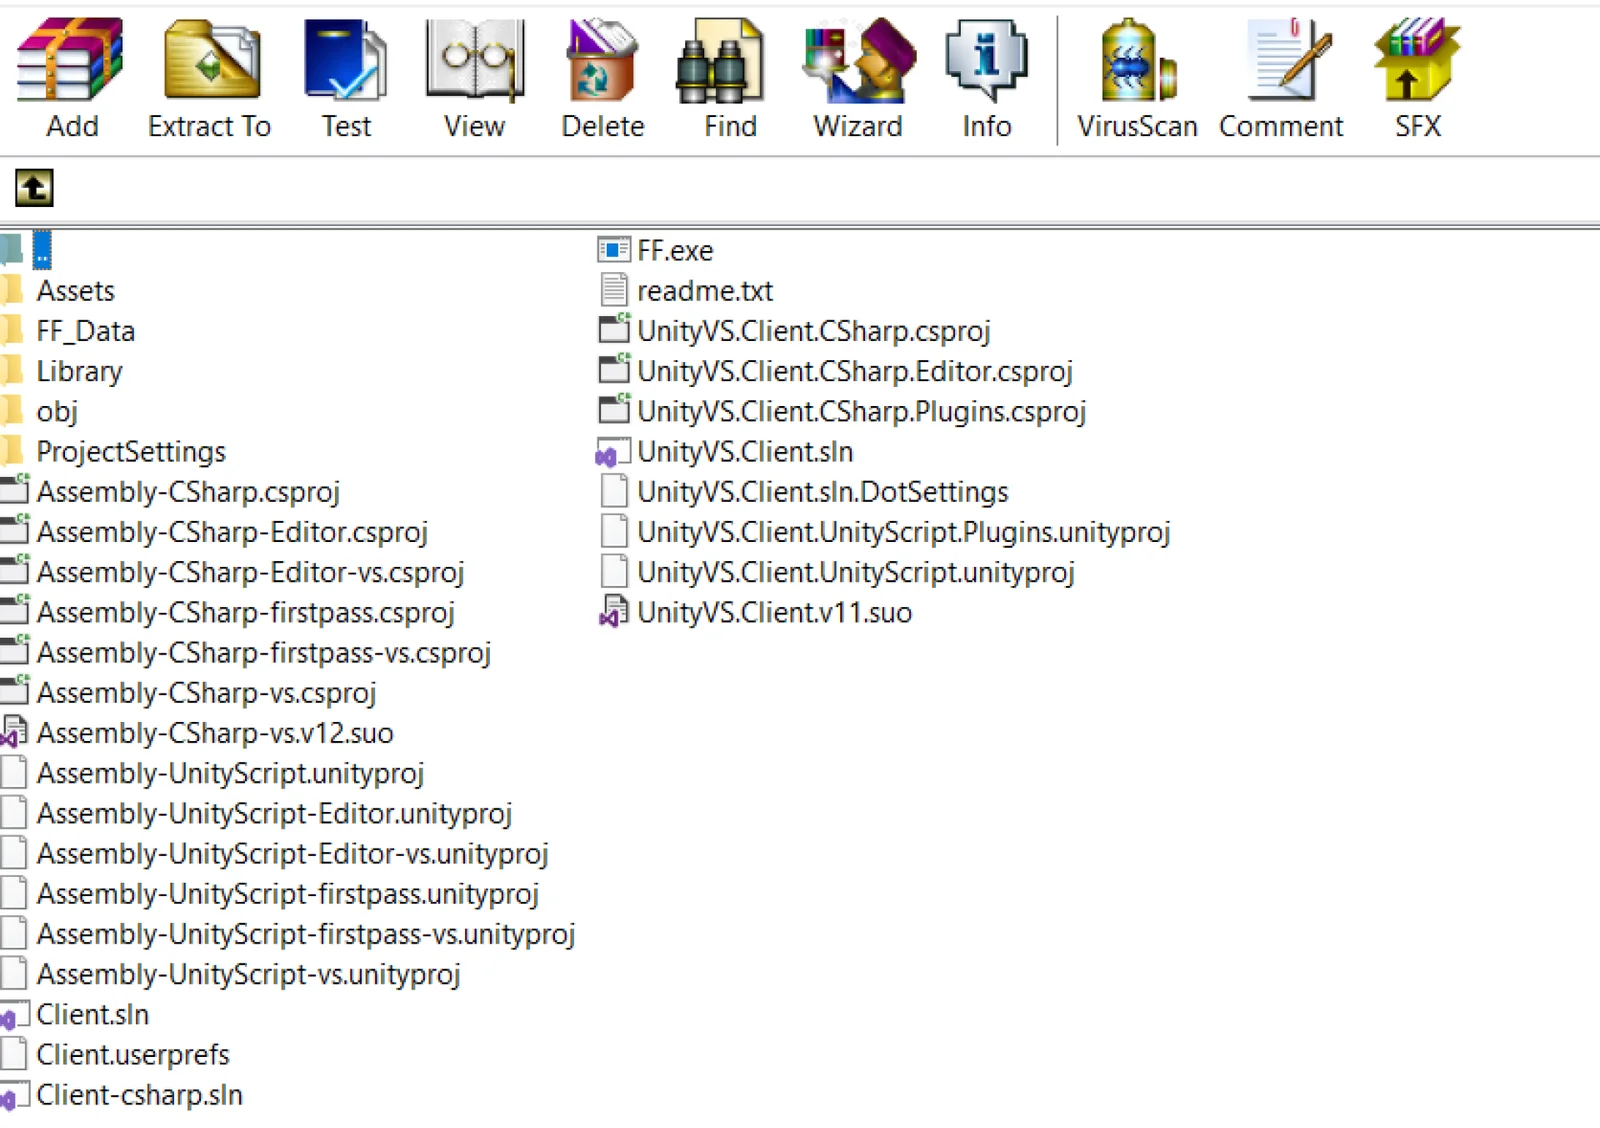Go up one folder level button
The height and width of the screenshot is (1128, 1600).
click(34, 188)
